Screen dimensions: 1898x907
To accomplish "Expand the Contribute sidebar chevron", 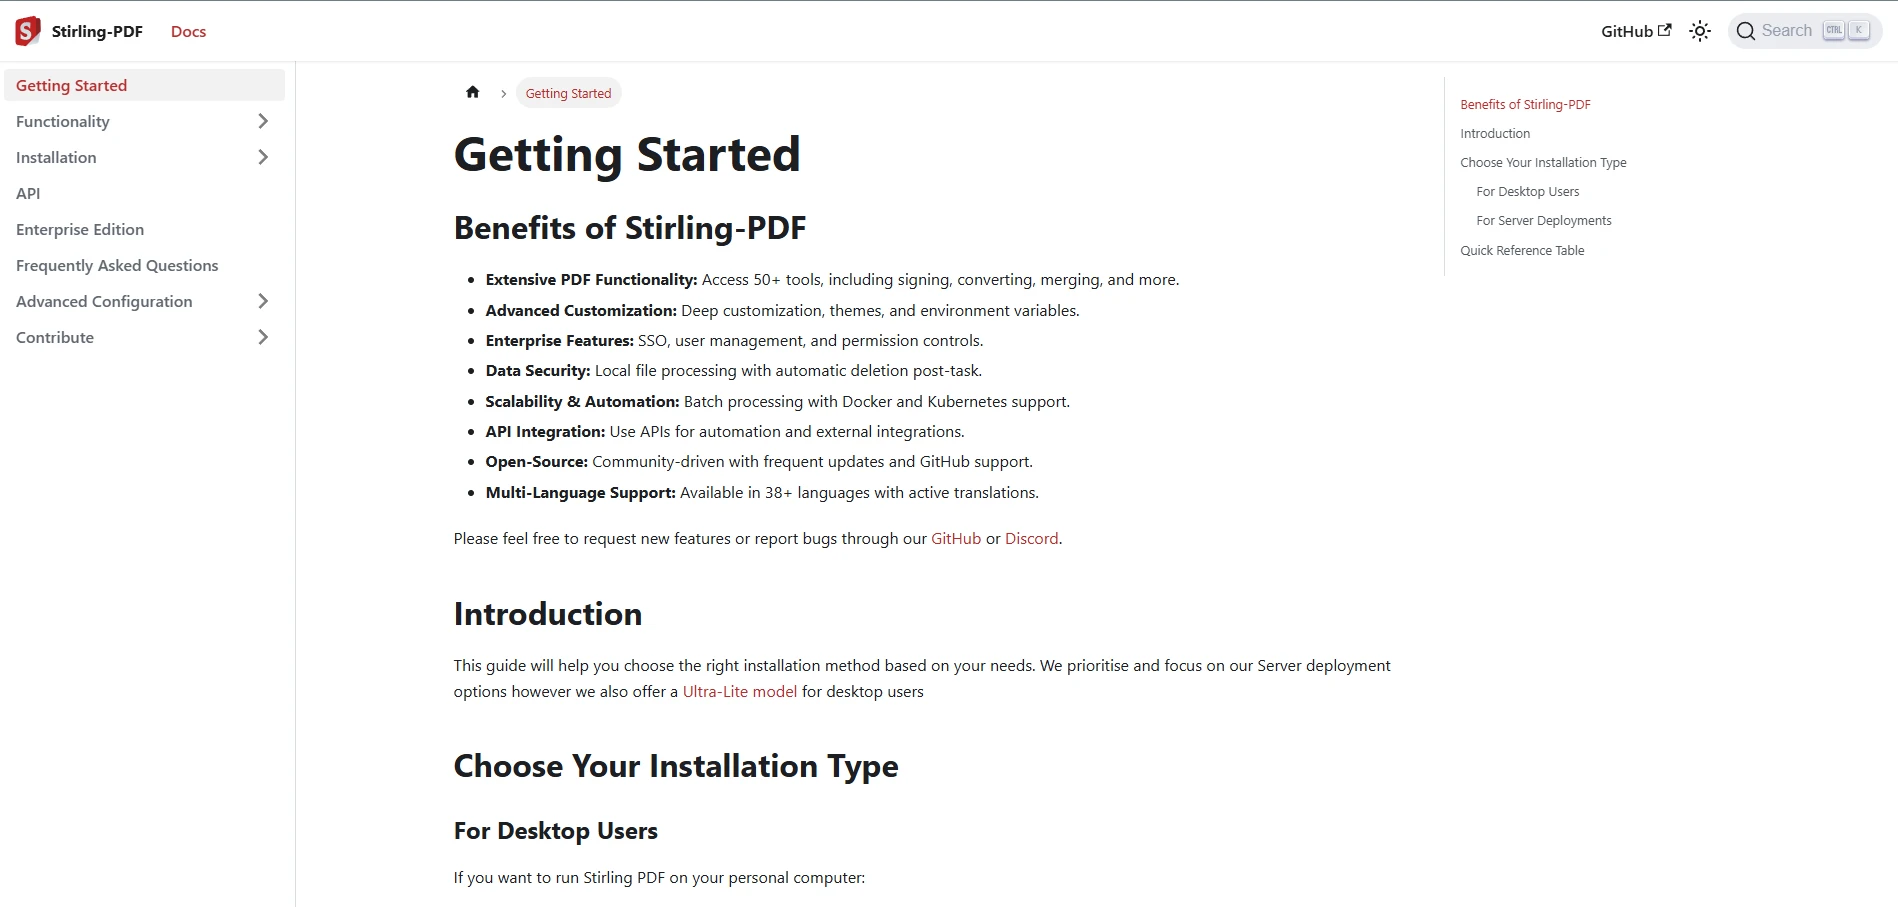I will [x=263, y=337].
